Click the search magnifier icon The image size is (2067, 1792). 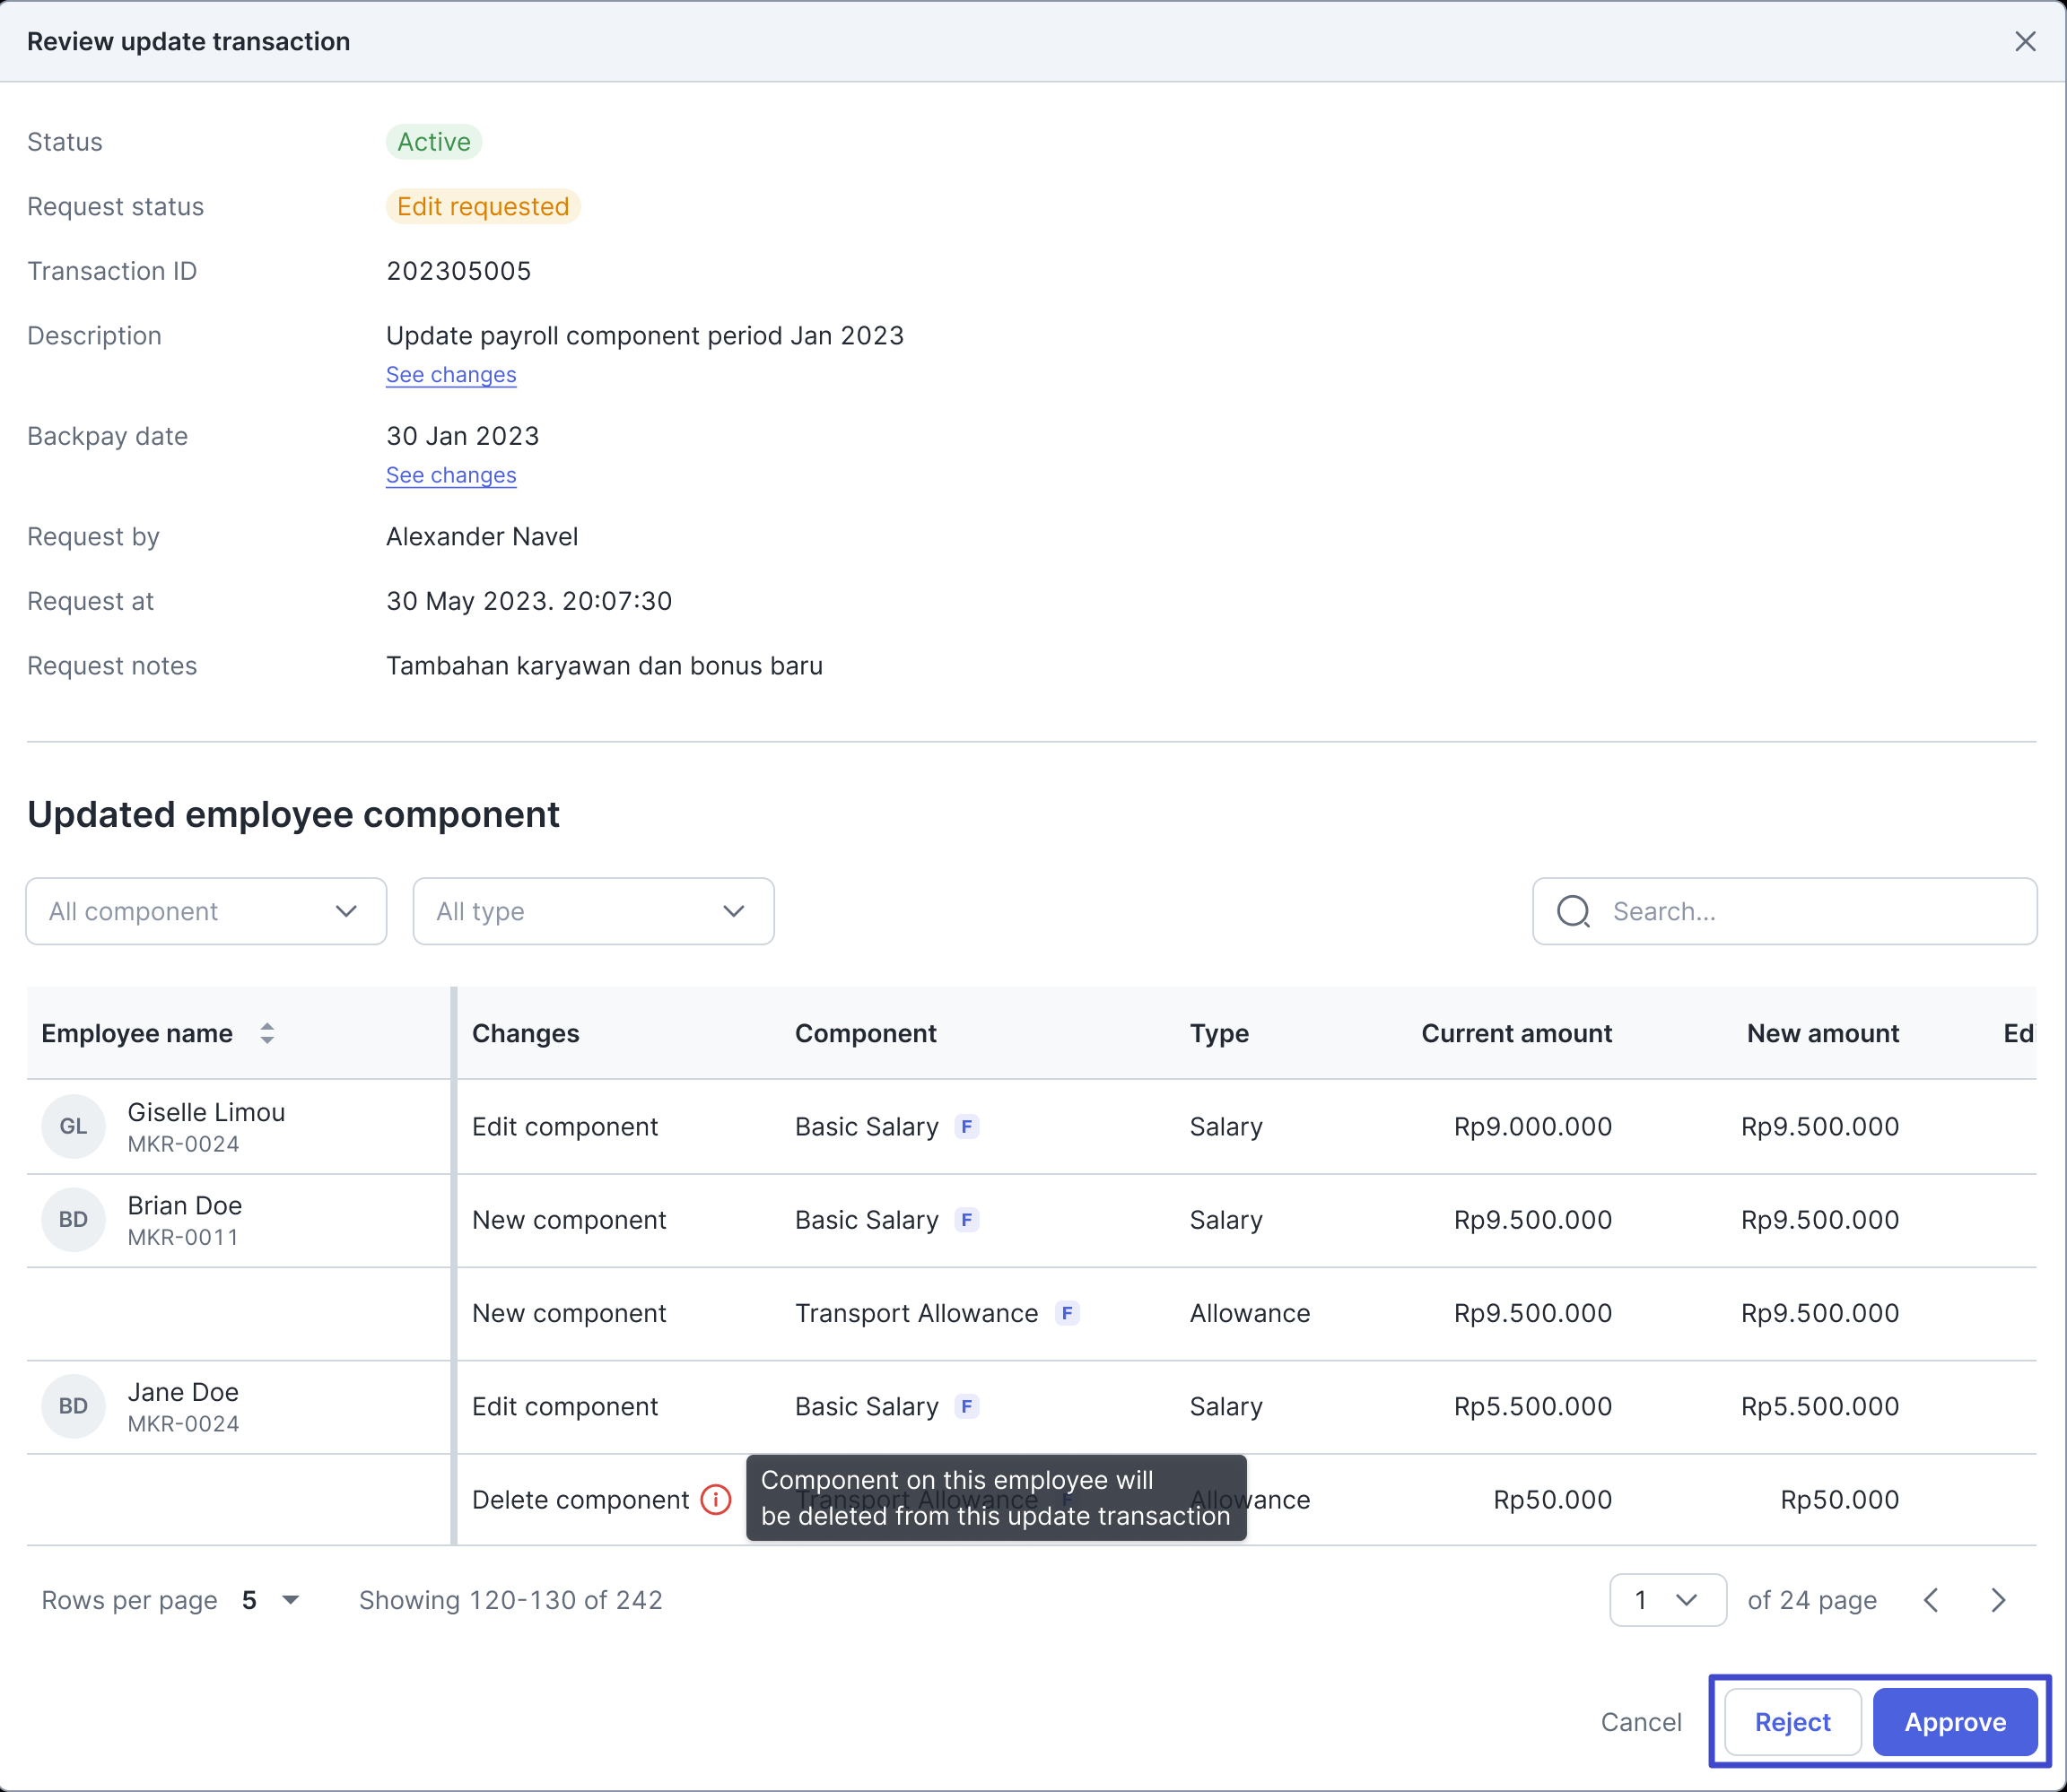(1573, 911)
